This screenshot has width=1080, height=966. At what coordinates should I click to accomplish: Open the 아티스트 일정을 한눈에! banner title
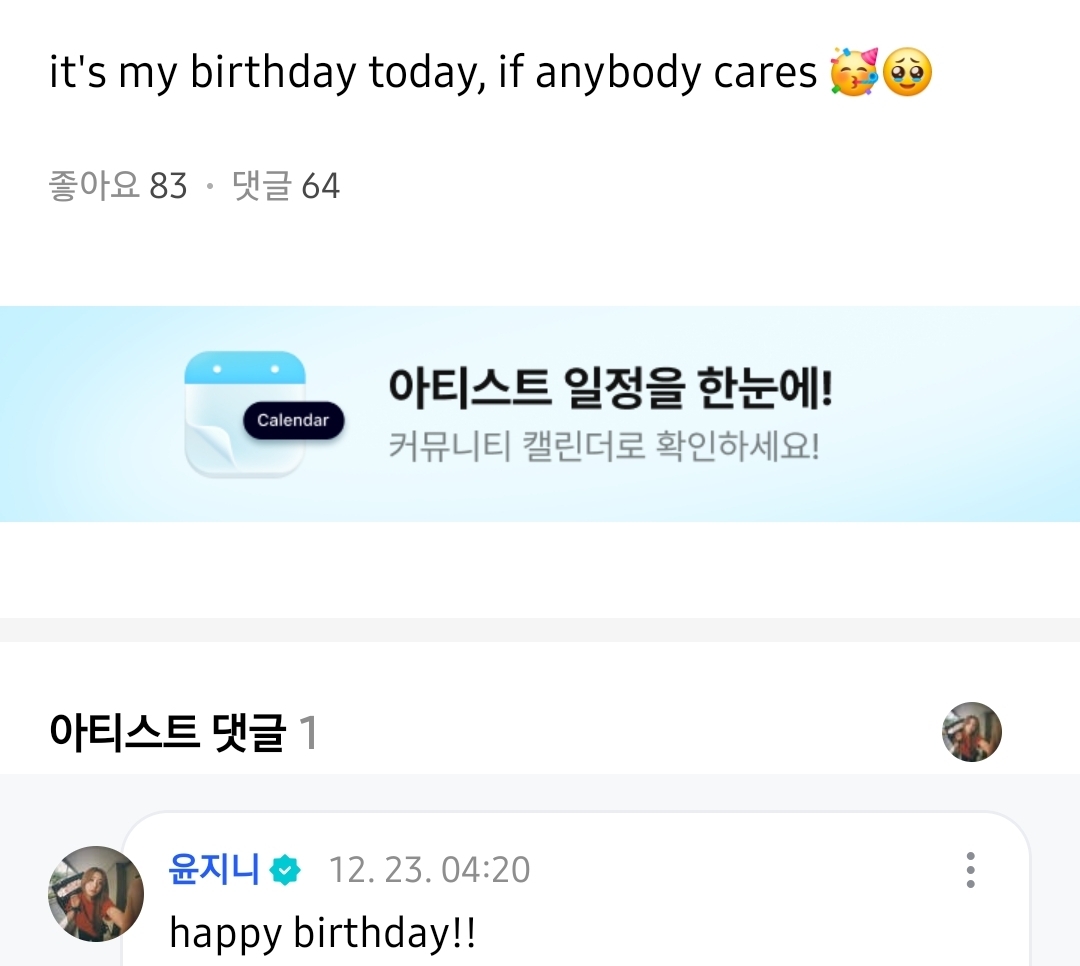[x=610, y=388]
